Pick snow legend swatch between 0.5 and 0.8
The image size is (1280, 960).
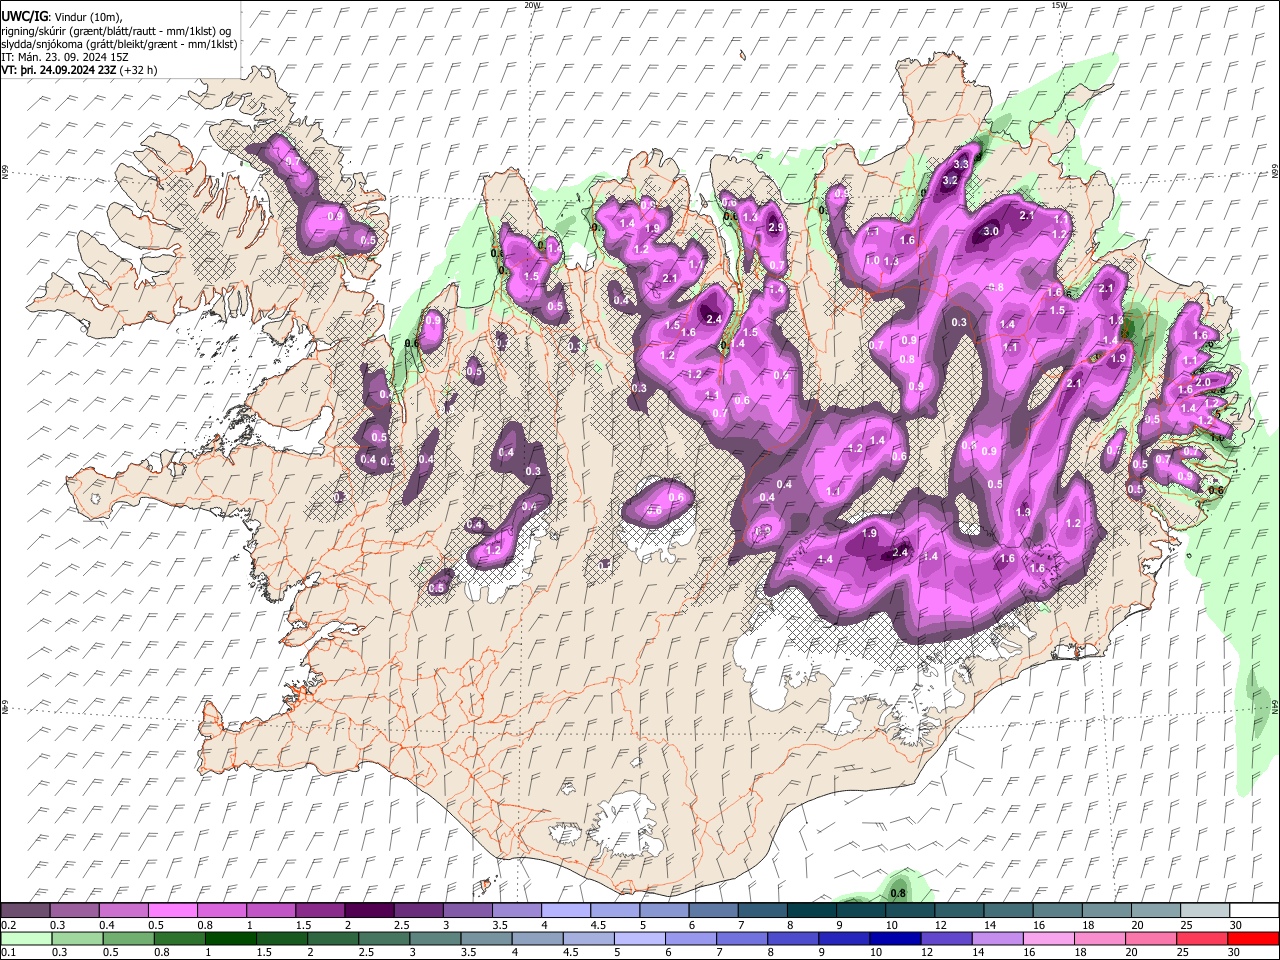[172, 910]
